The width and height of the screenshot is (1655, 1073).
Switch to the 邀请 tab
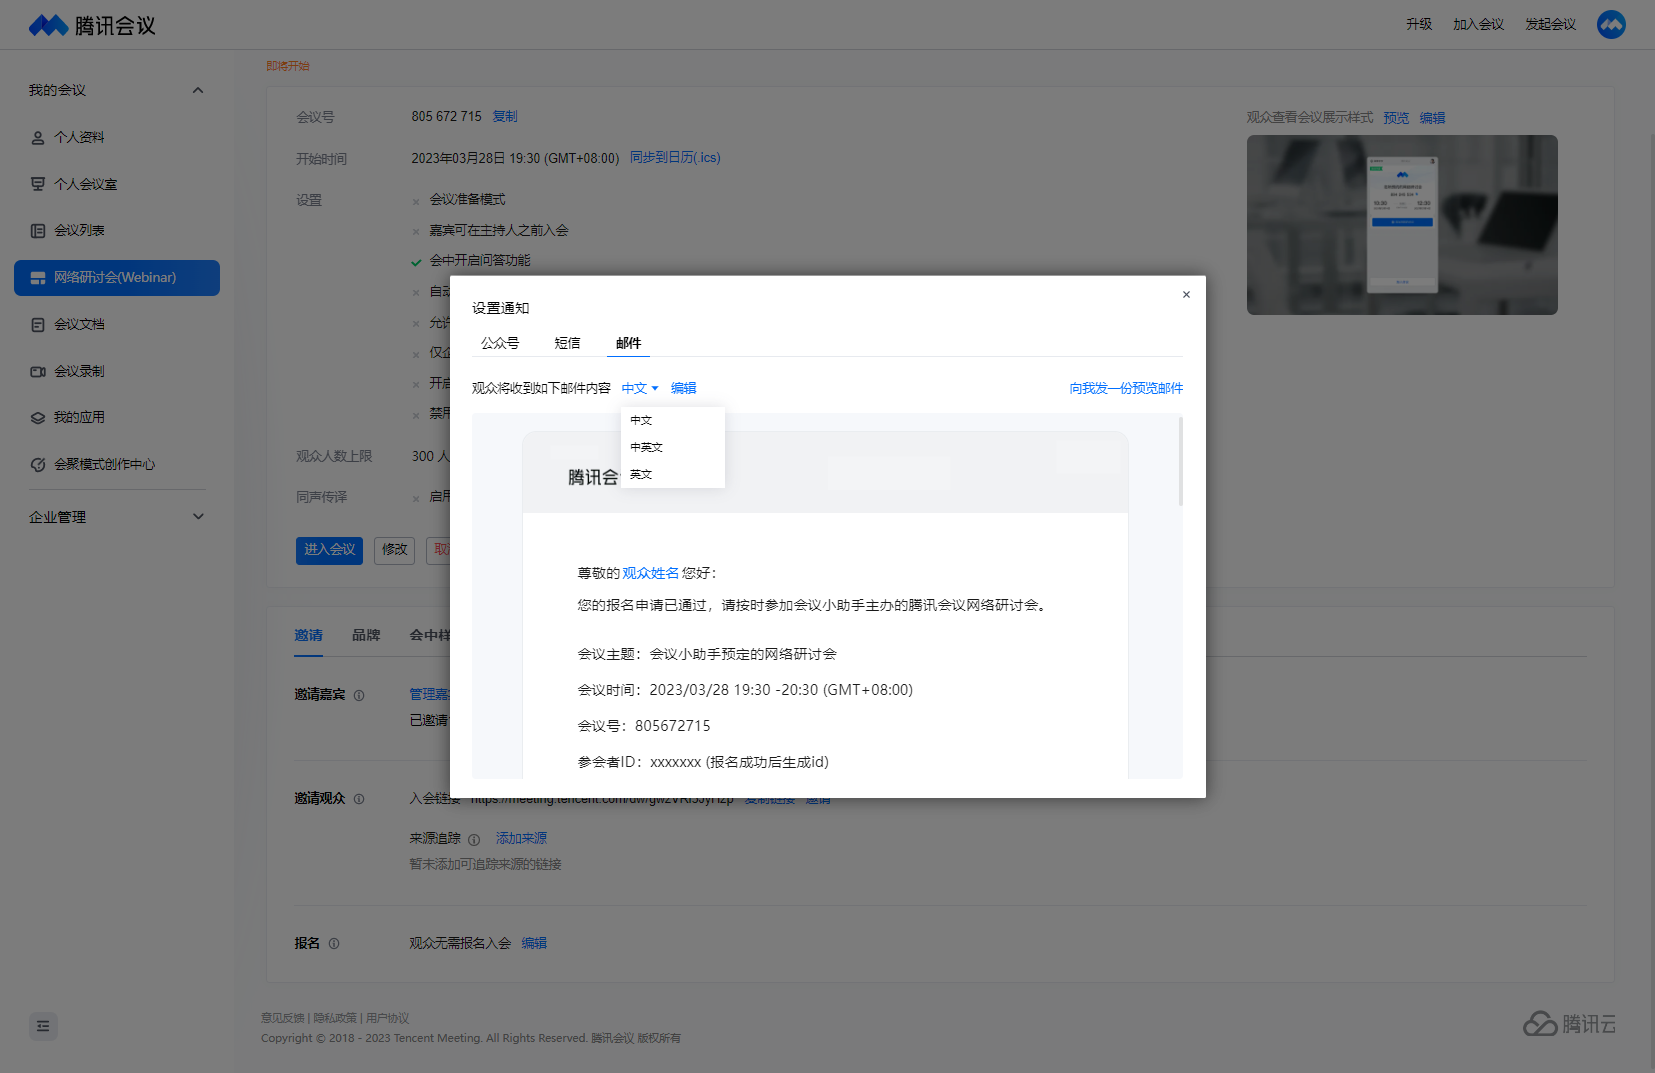coord(308,636)
